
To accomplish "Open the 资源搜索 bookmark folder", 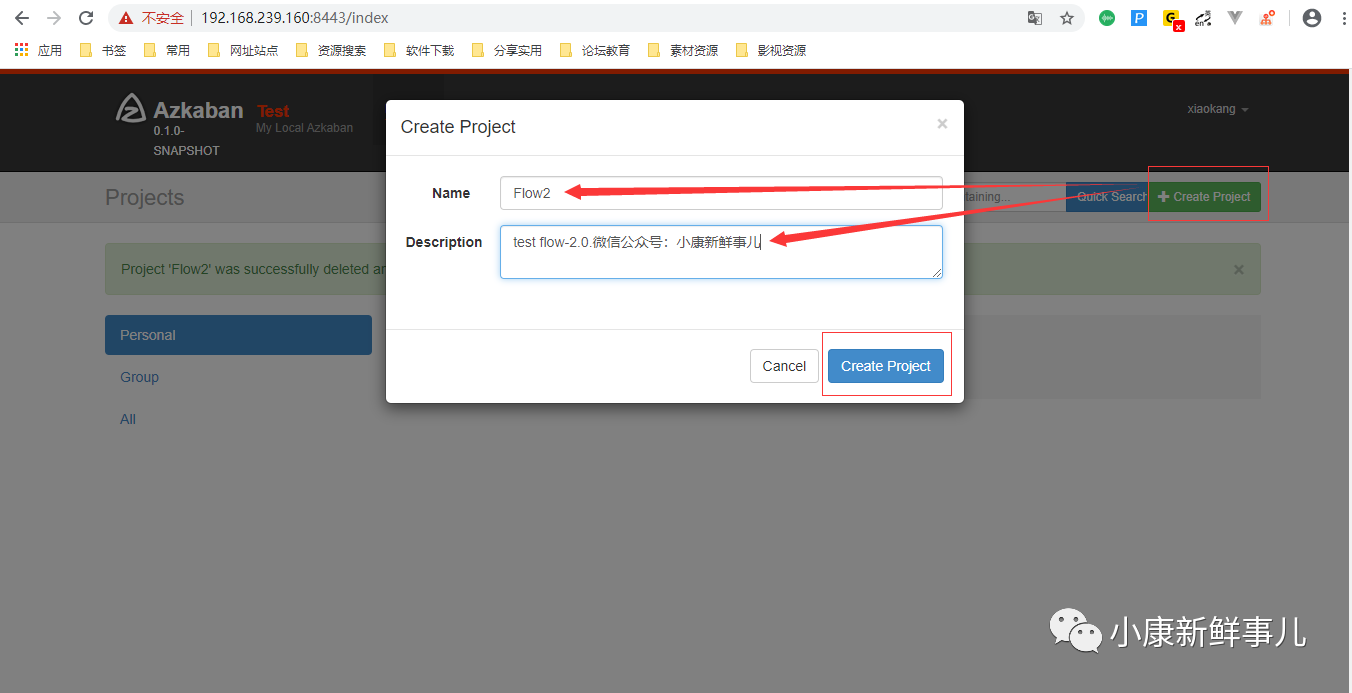I will tap(330, 50).
